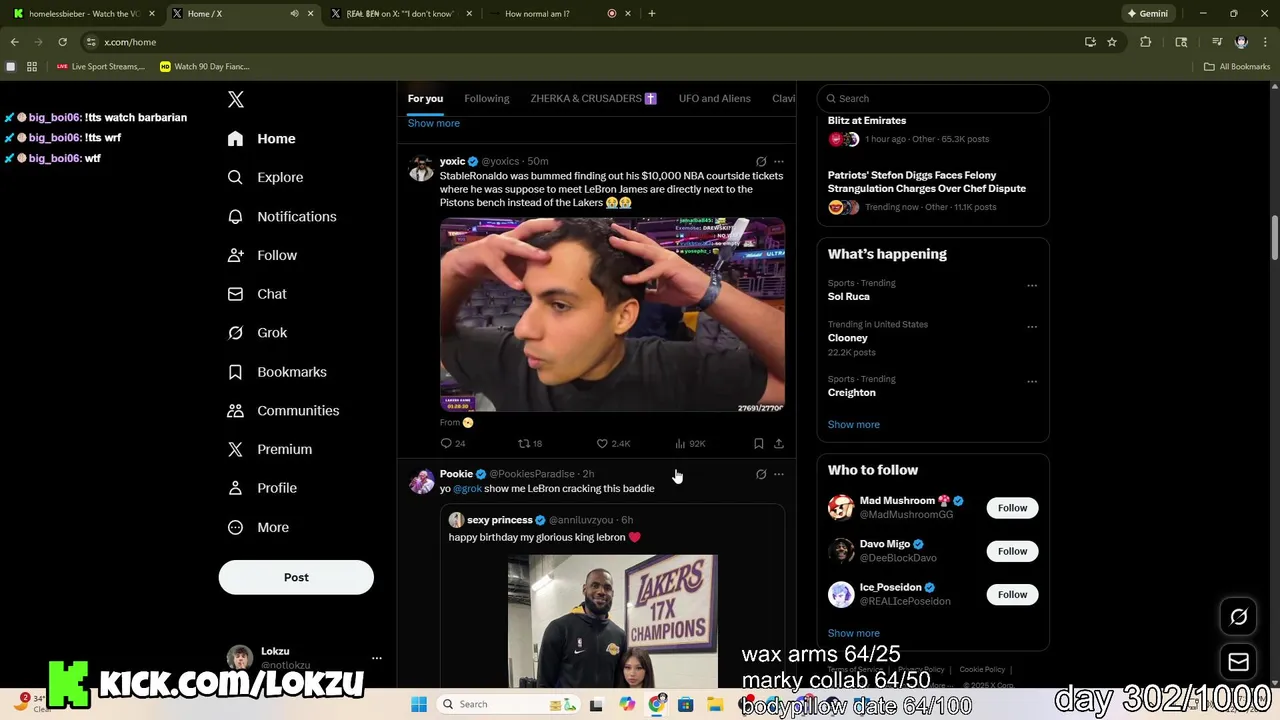Open Chat in the sidebar
Screen dimensions: 1280x720
(x=257, y=294)
